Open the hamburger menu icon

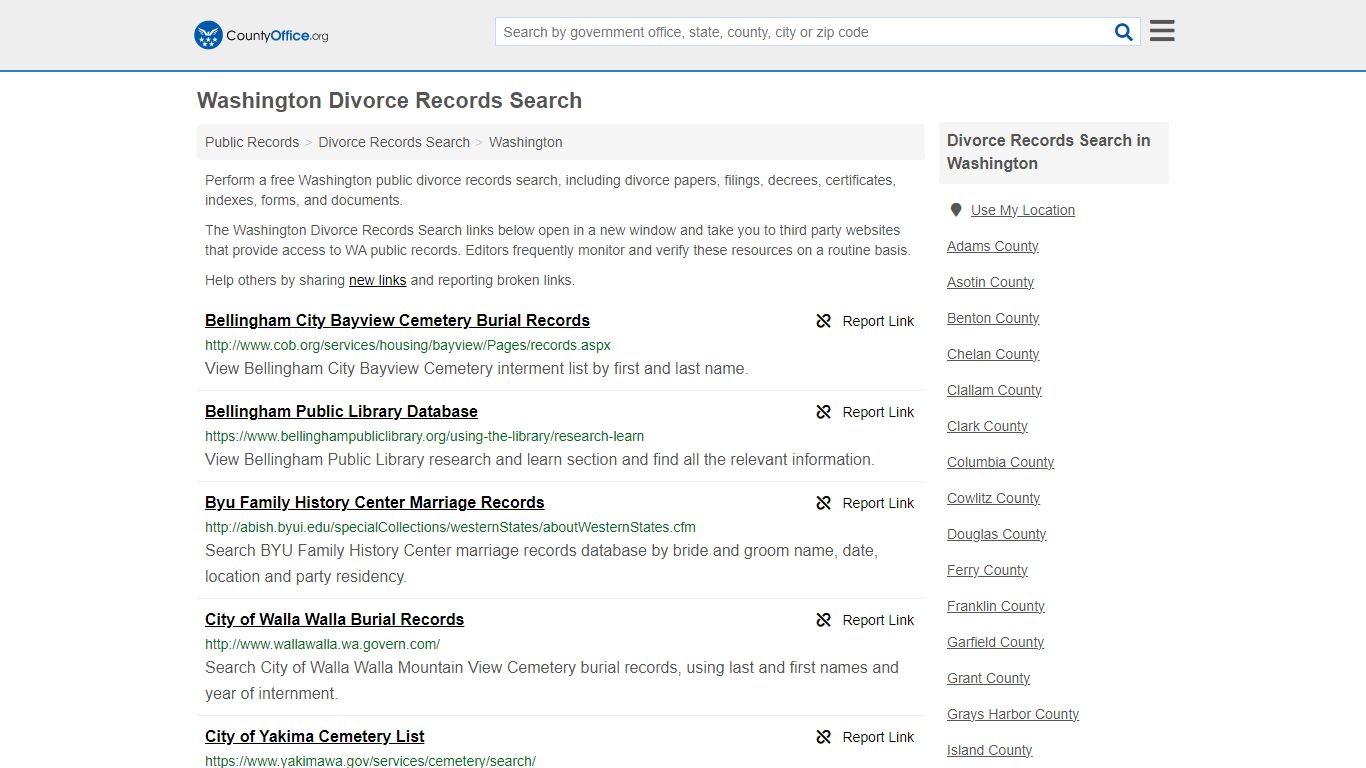(1162, 31)
